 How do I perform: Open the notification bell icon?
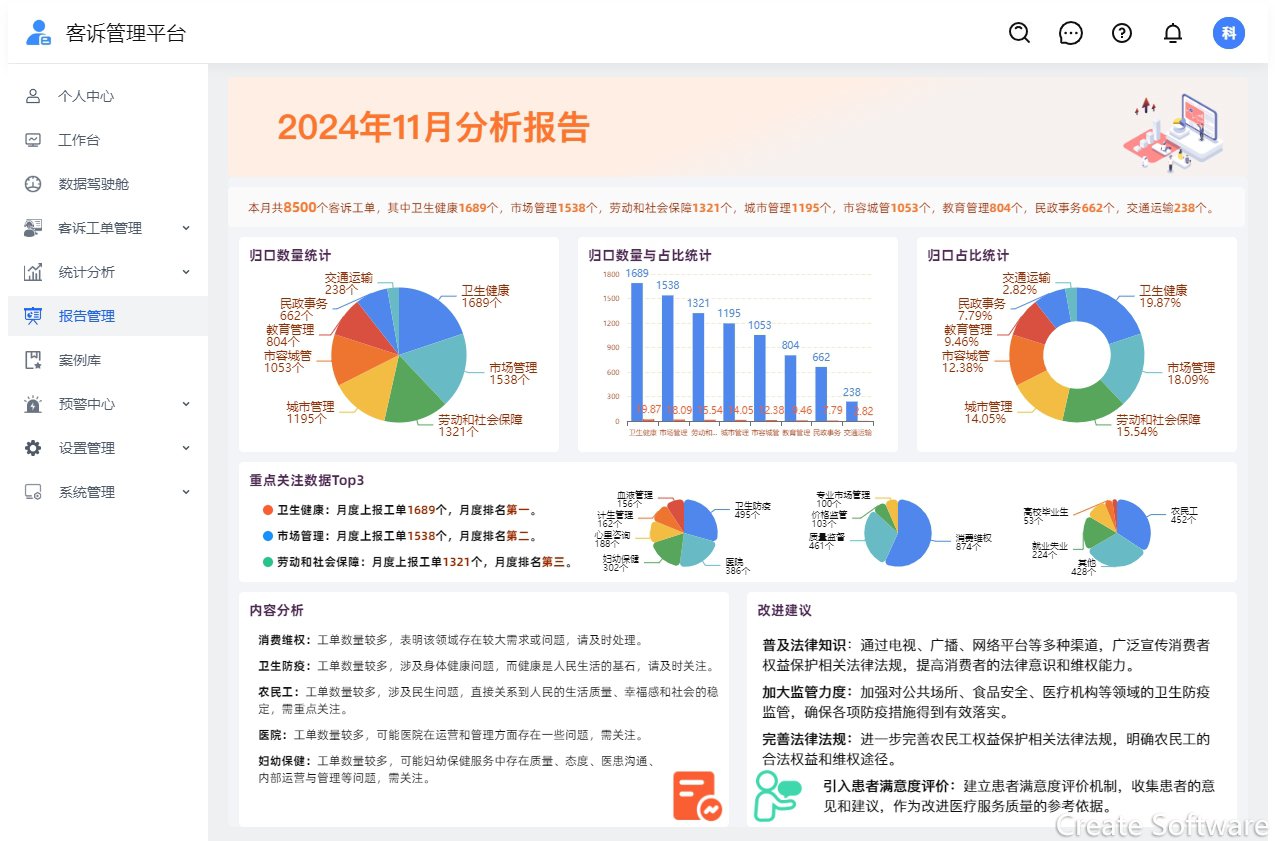click(1172, 33)
